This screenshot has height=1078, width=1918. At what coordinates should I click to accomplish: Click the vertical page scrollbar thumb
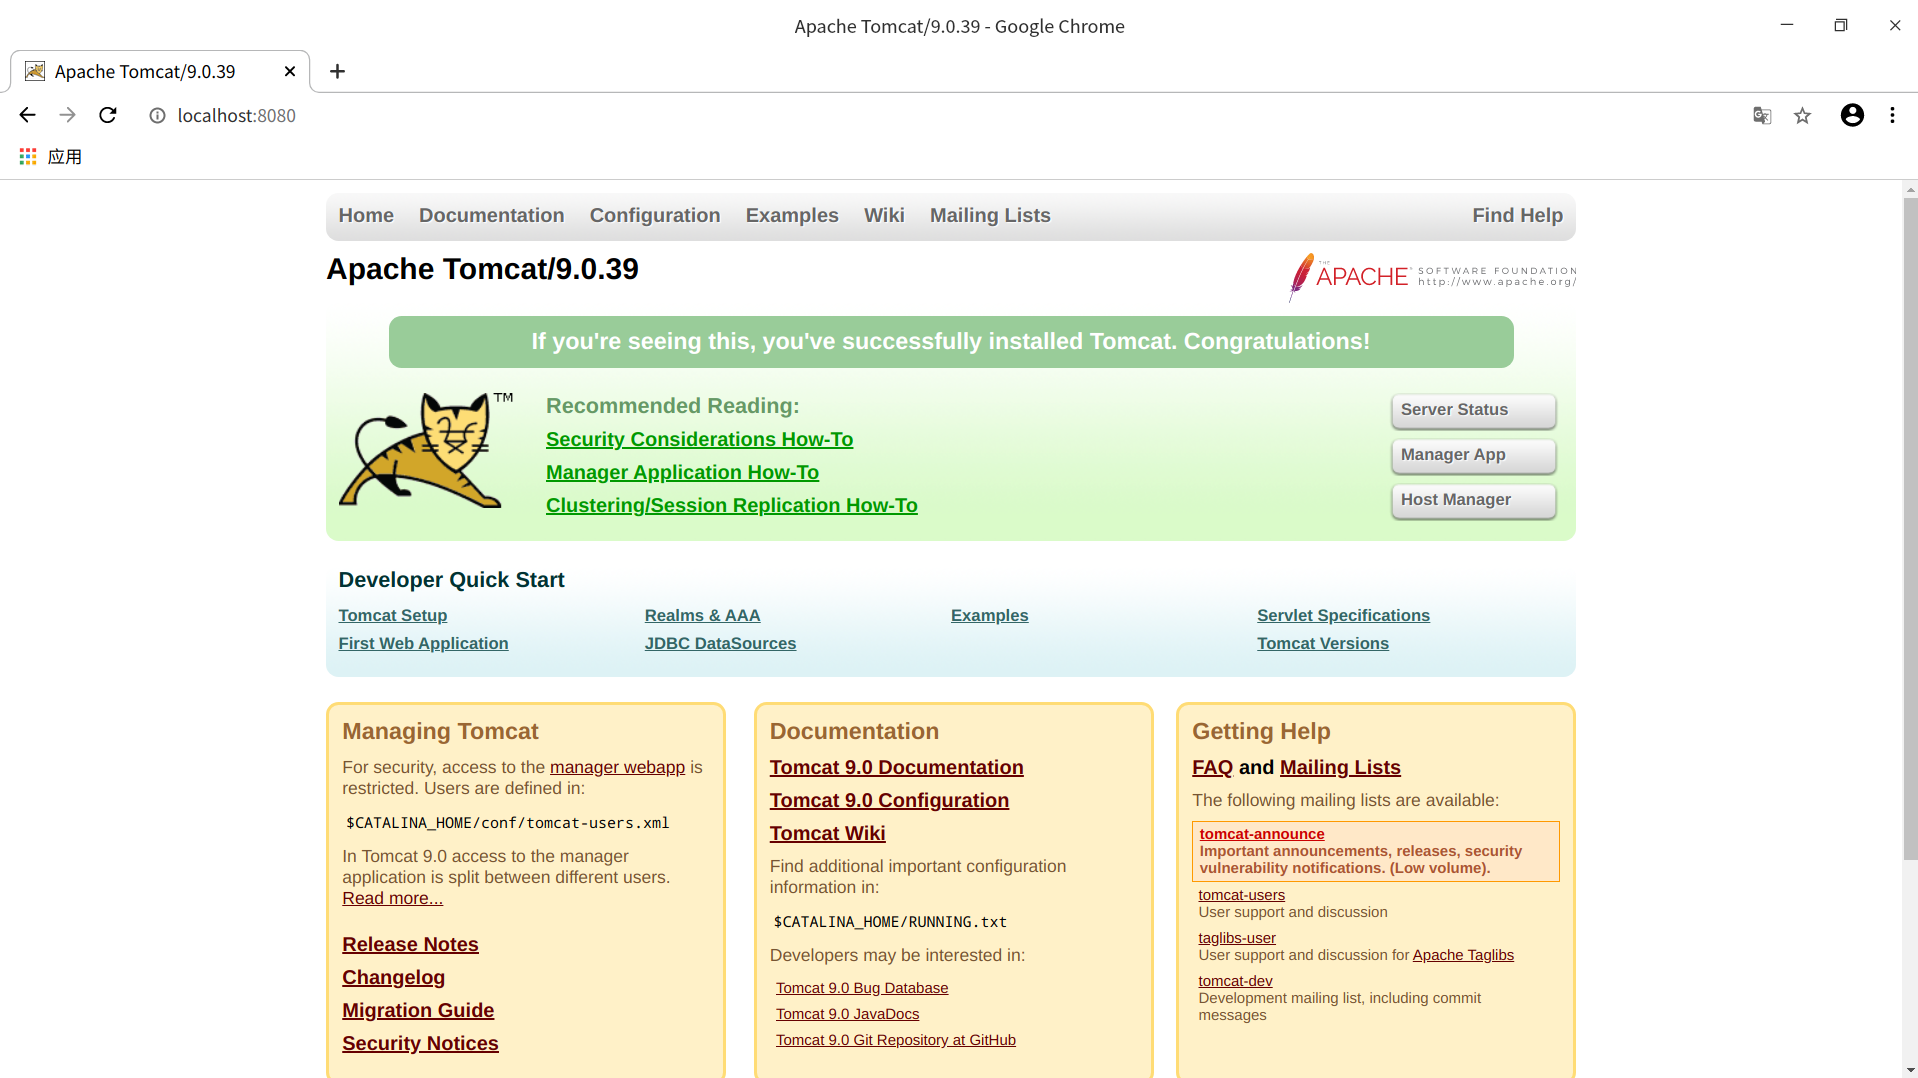point(1910,528)
